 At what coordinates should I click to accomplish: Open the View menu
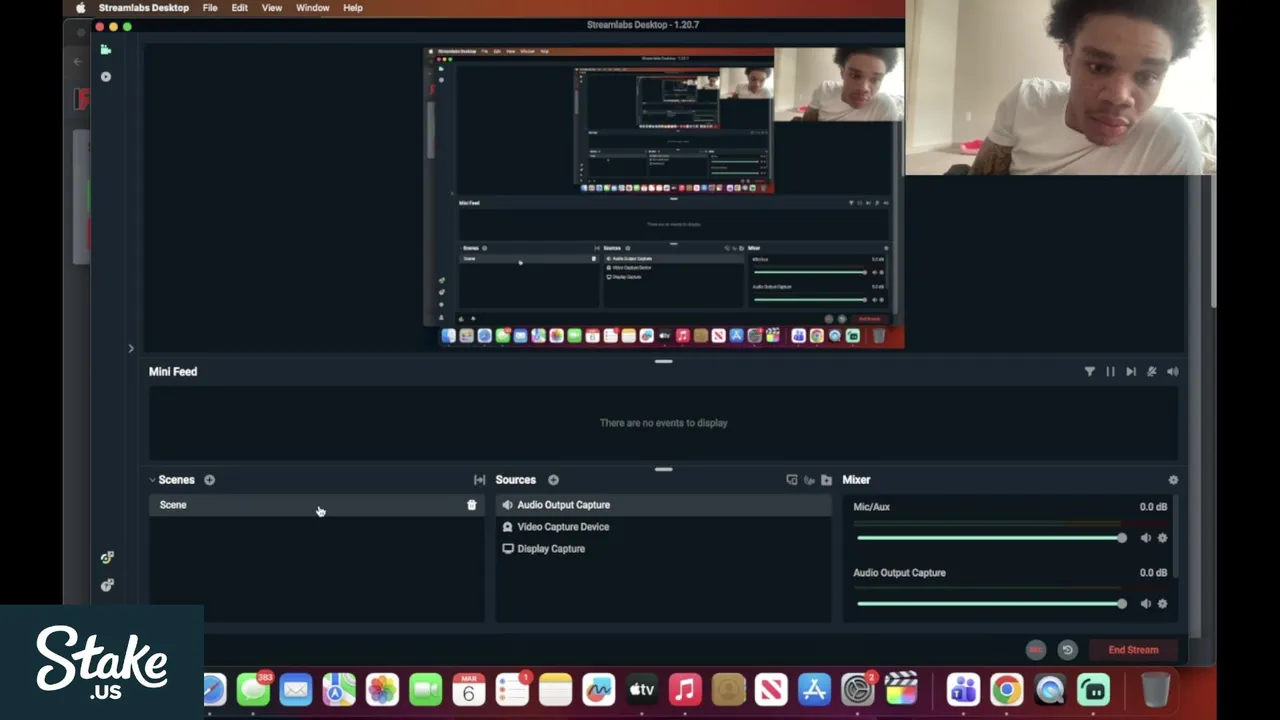272,8
